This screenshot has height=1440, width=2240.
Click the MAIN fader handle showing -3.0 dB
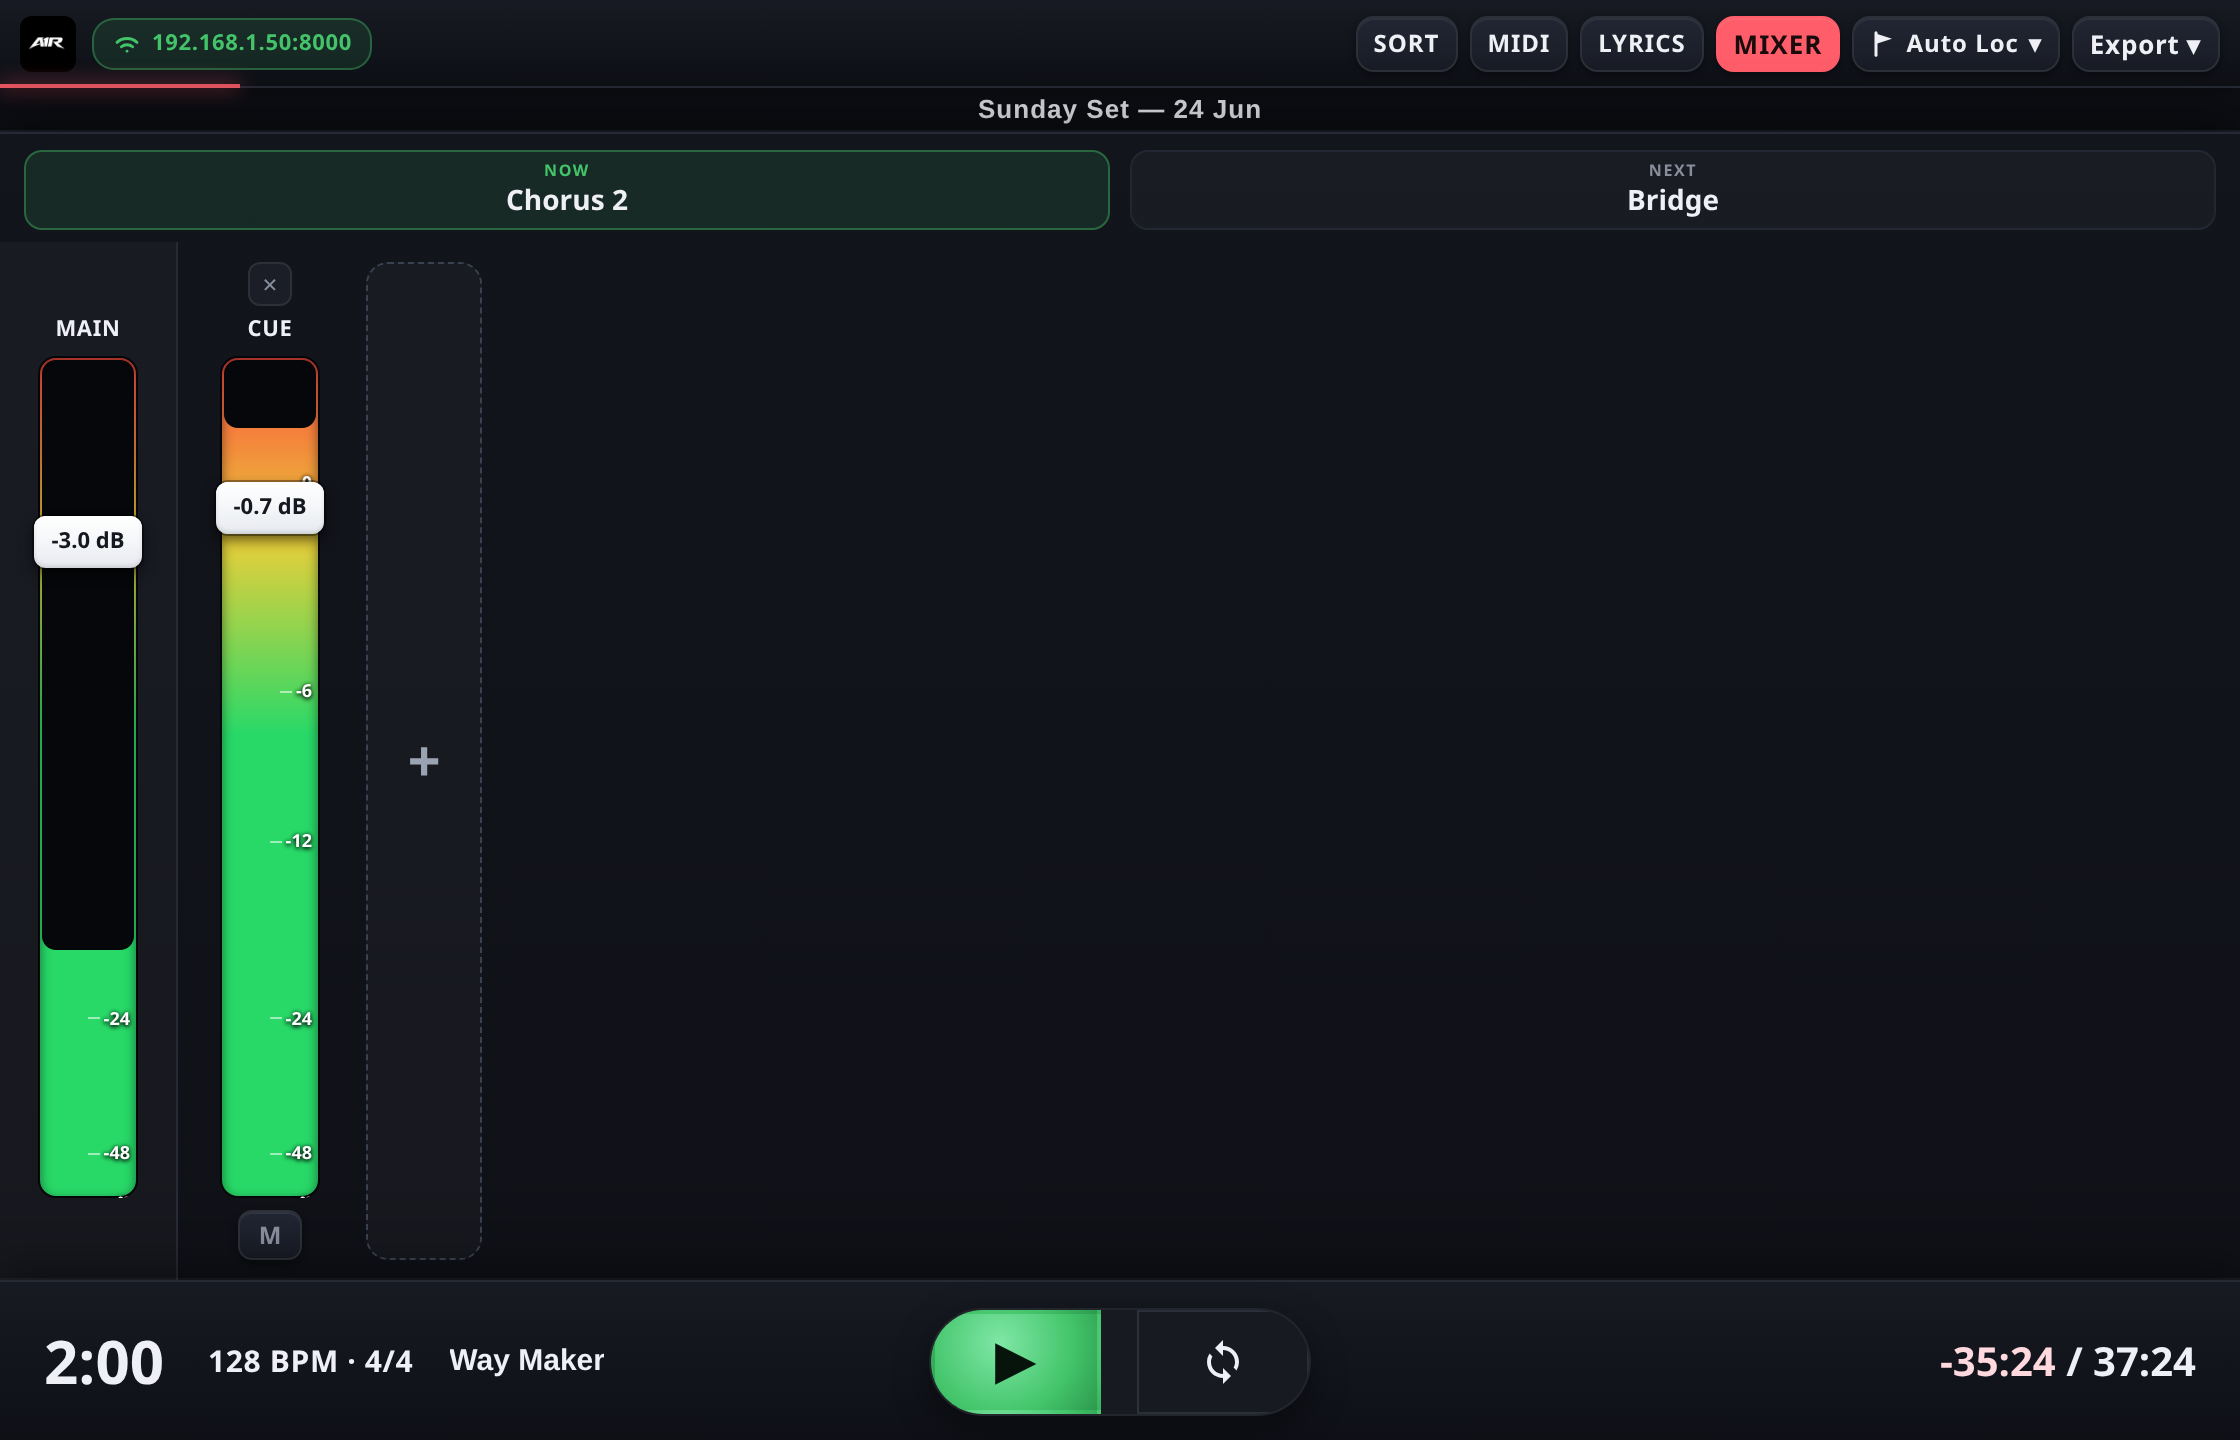pyautogui.click(x=88, y=541)
